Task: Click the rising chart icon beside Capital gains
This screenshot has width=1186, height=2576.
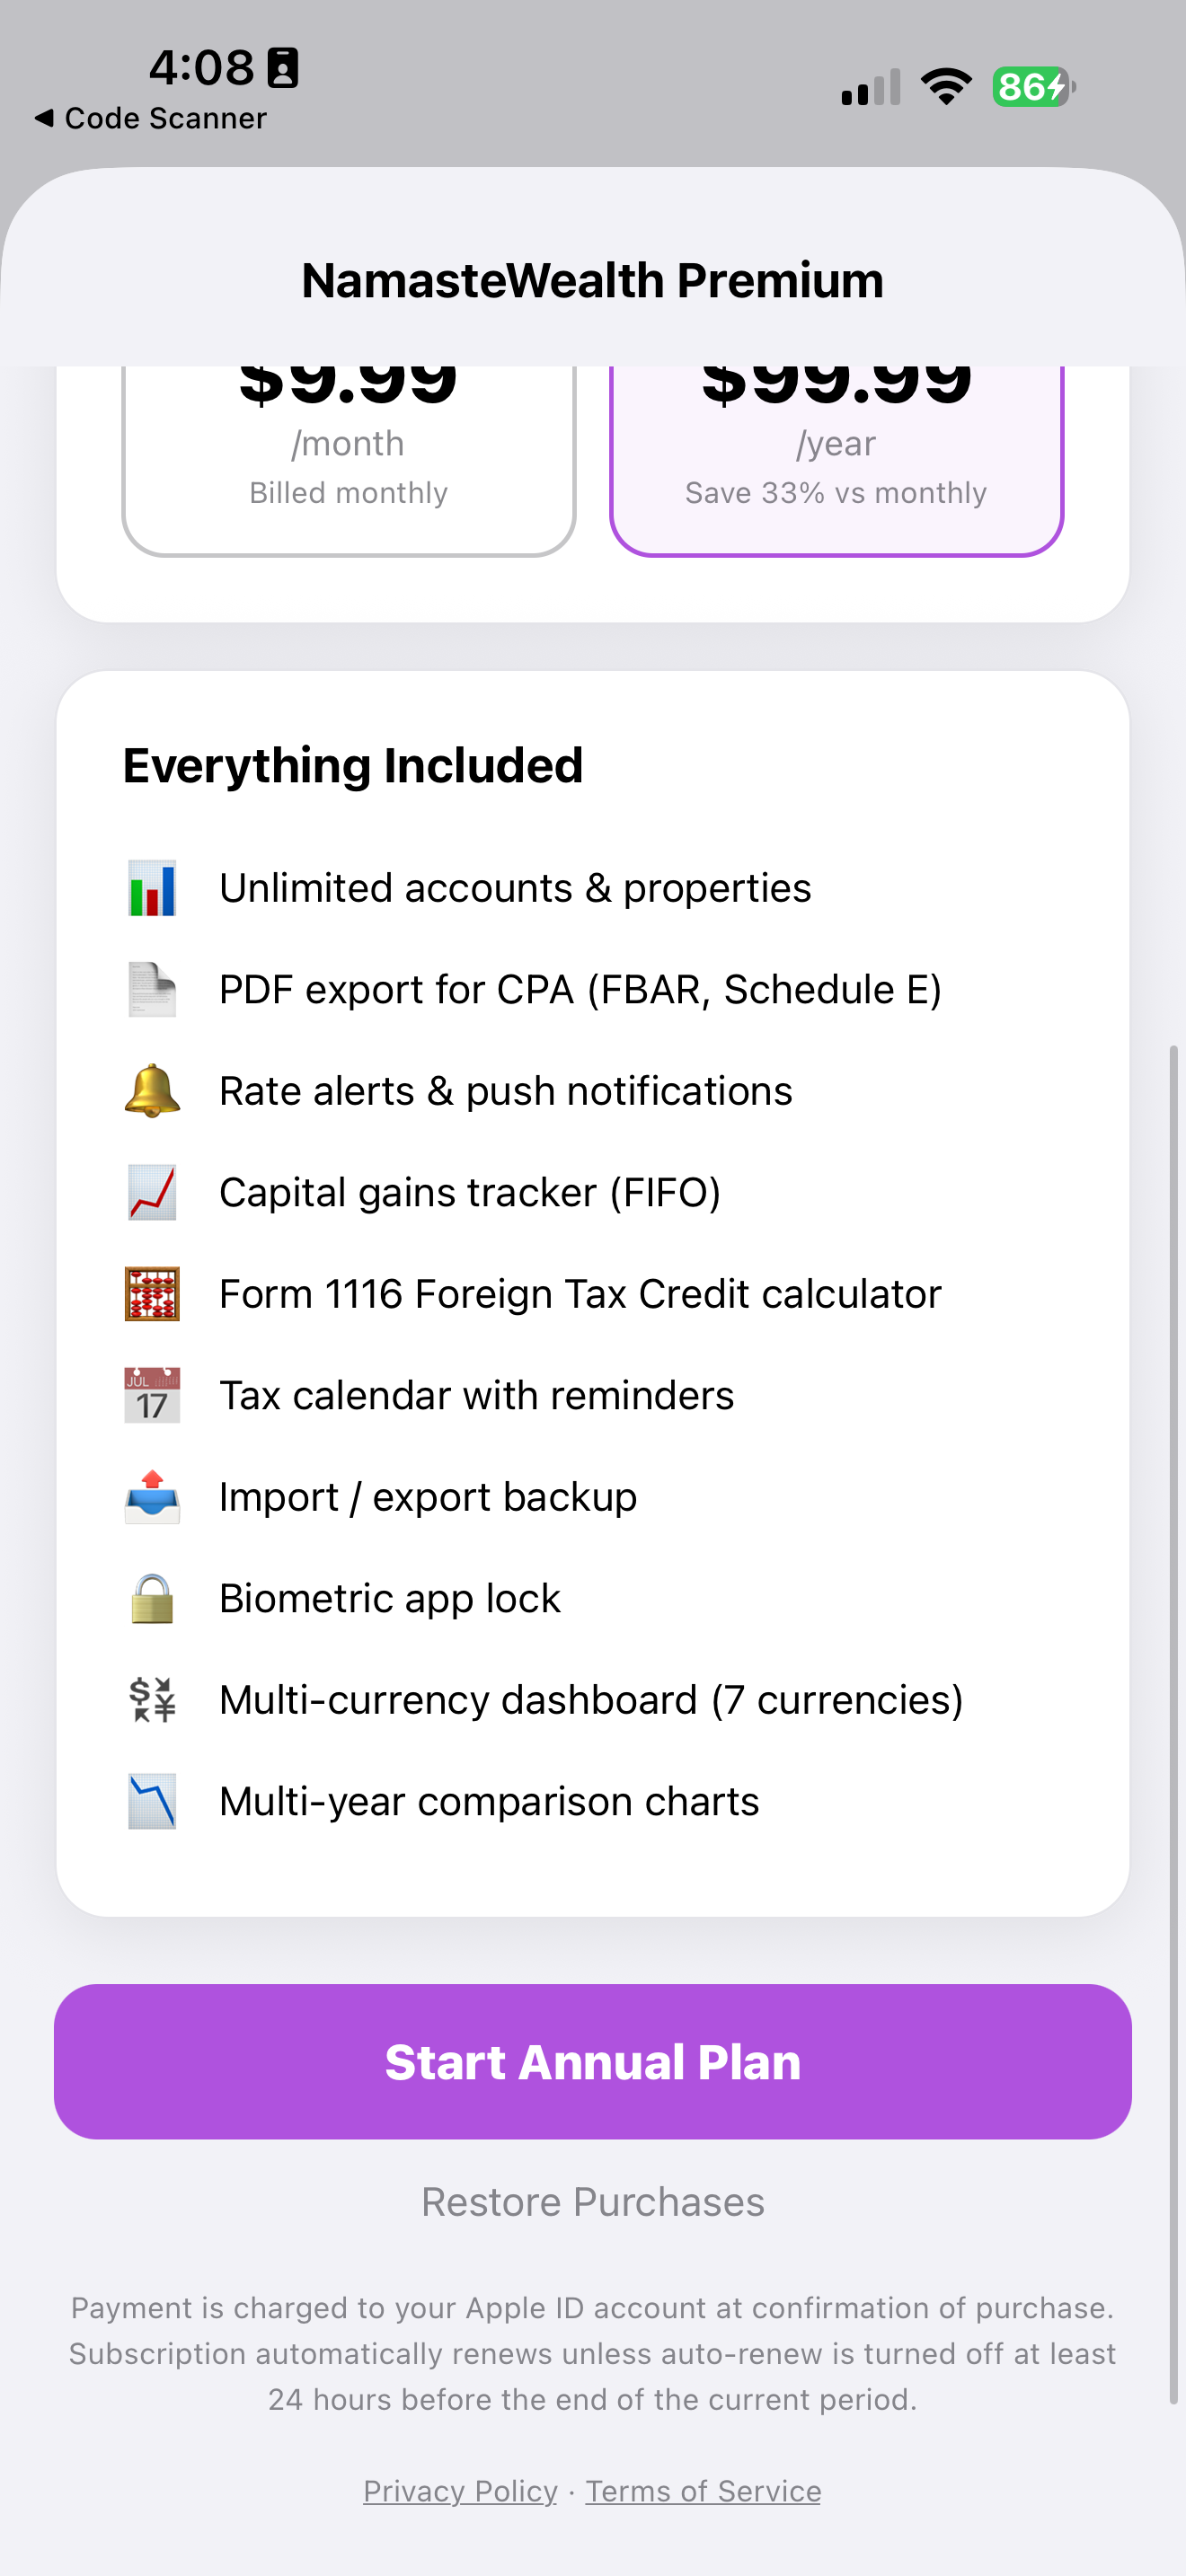Action: (x=152, y=1192)
